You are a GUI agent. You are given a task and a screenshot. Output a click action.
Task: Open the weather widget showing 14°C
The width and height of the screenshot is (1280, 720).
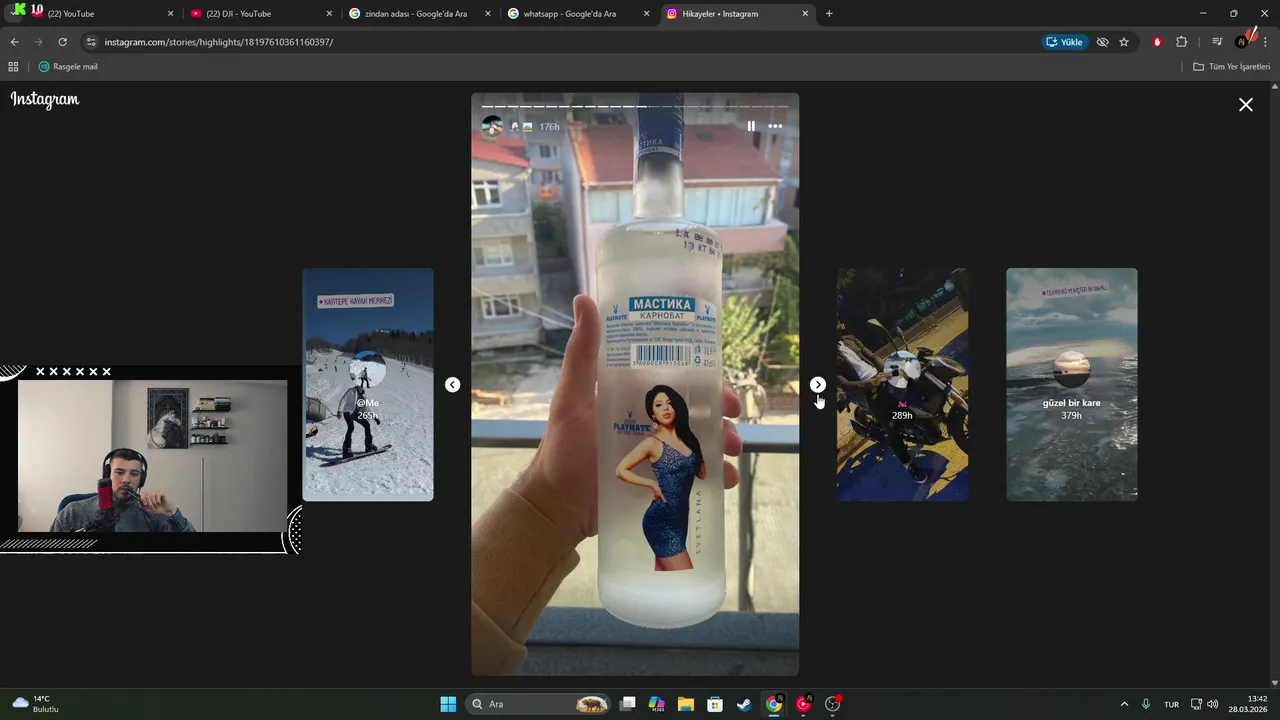click(x=36, y=704)
